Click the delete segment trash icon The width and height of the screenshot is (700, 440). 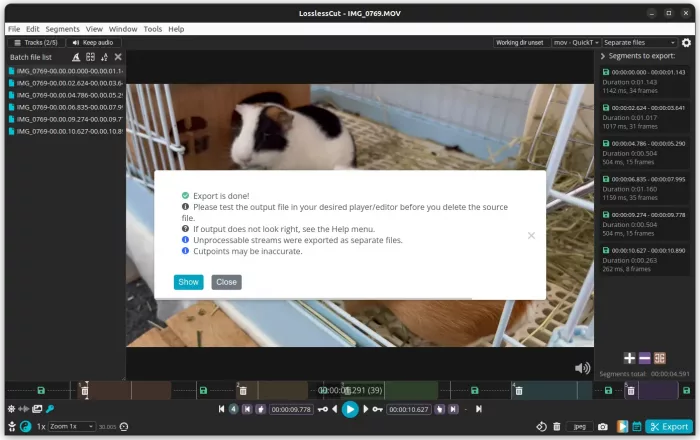(557, 426)
